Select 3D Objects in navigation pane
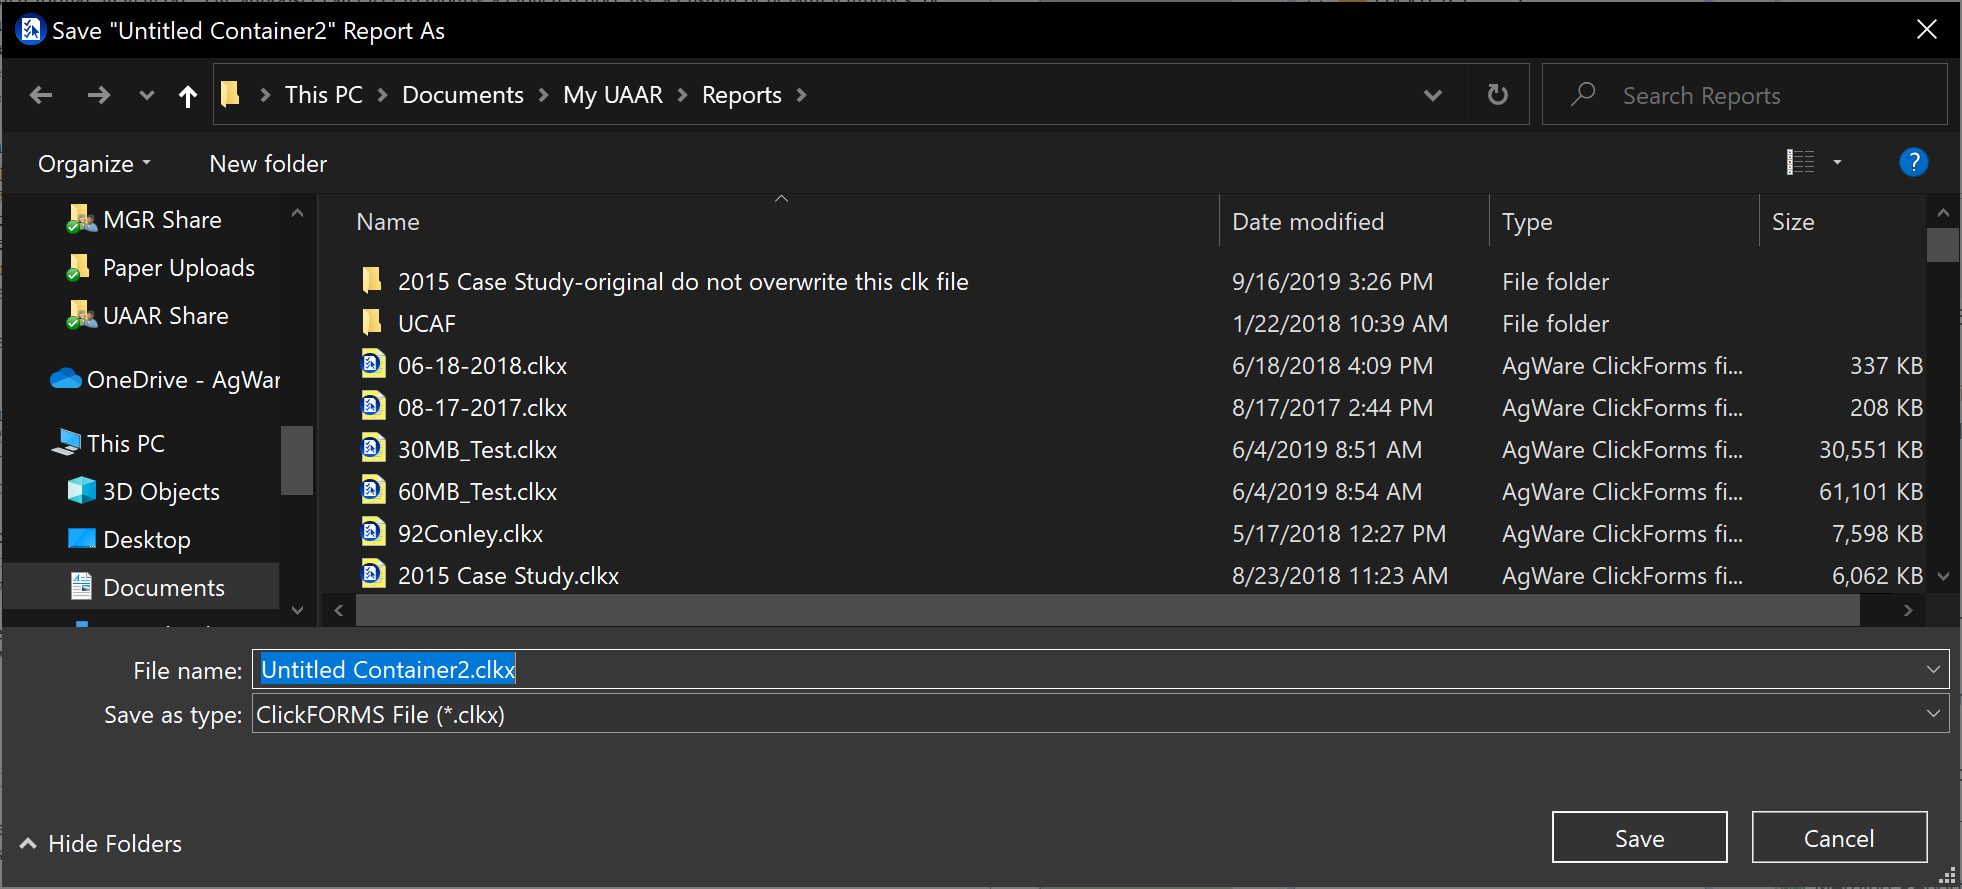 pyautogui.click(x=160, y=492)
